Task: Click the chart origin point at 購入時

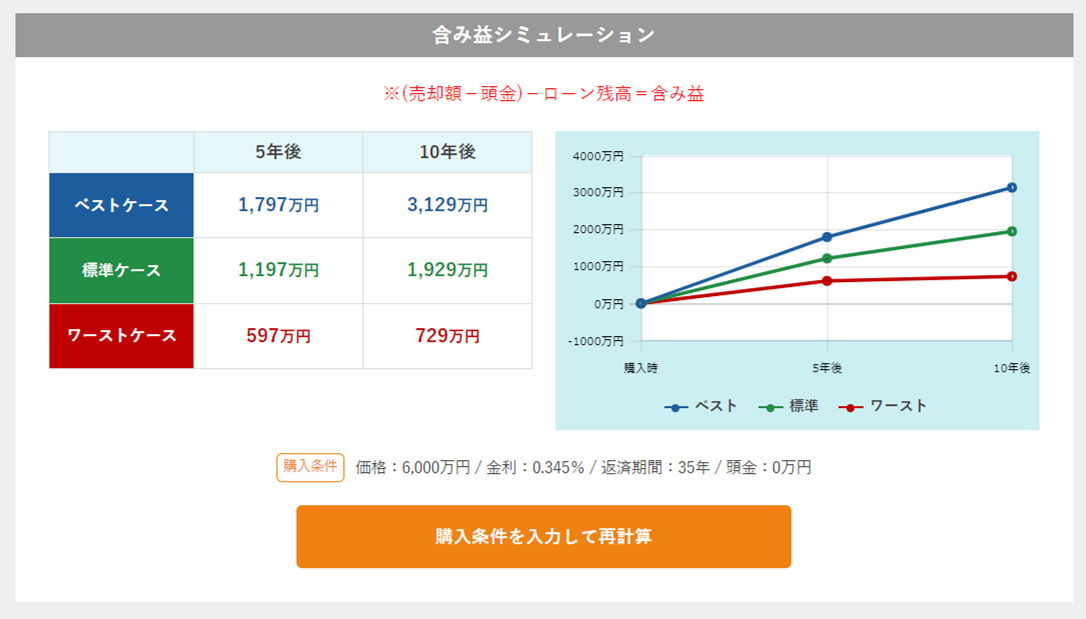Action: 641,303
